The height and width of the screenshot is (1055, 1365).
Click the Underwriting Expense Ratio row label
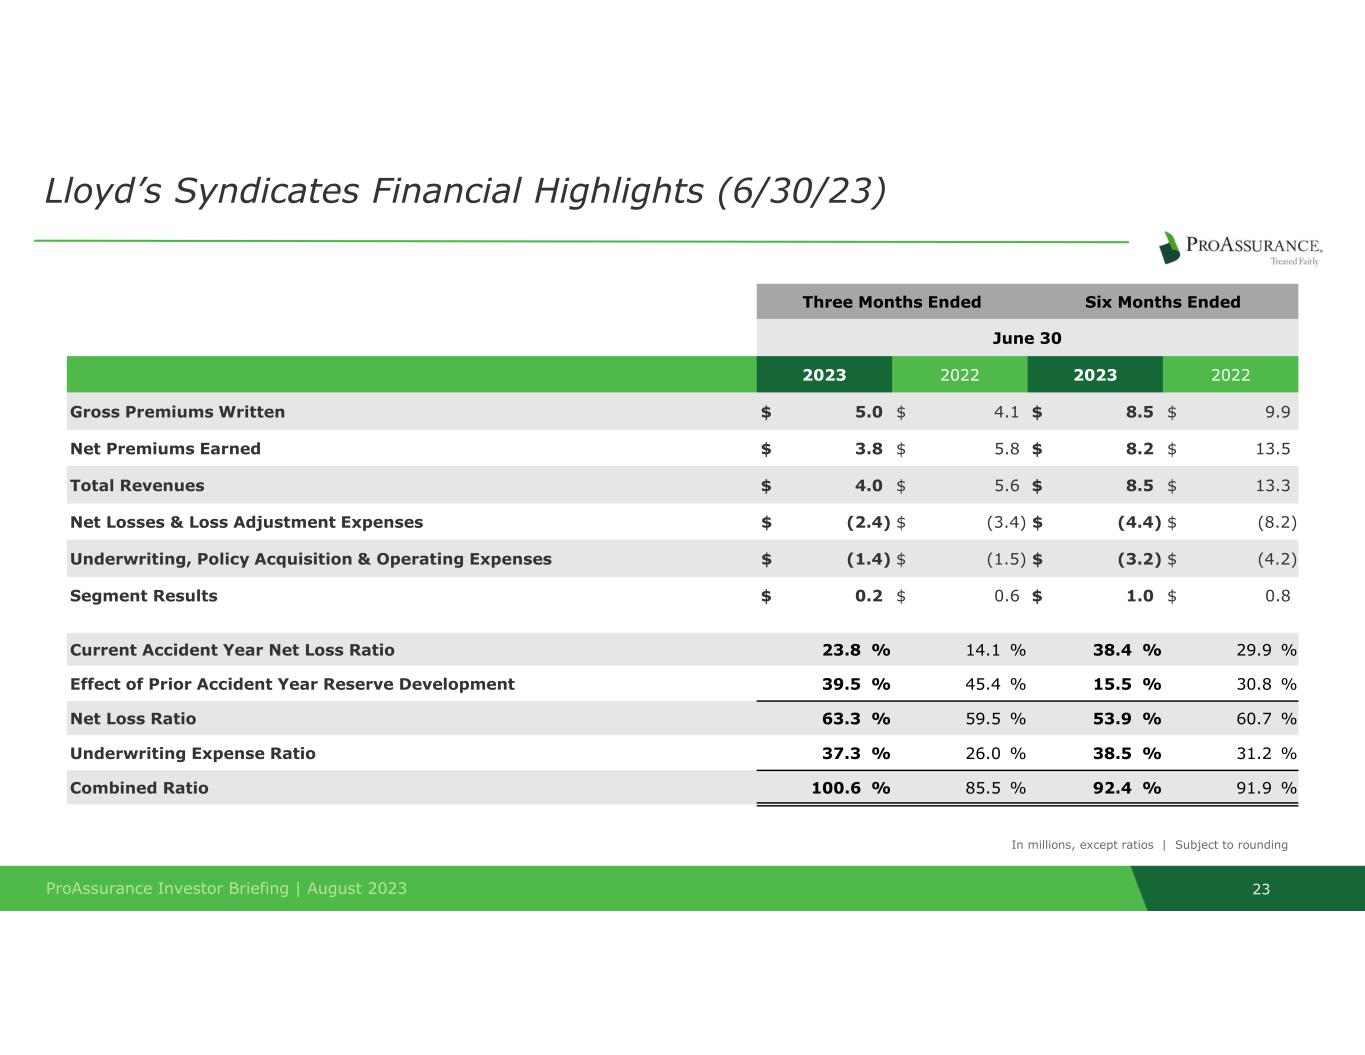coord(192,754)
